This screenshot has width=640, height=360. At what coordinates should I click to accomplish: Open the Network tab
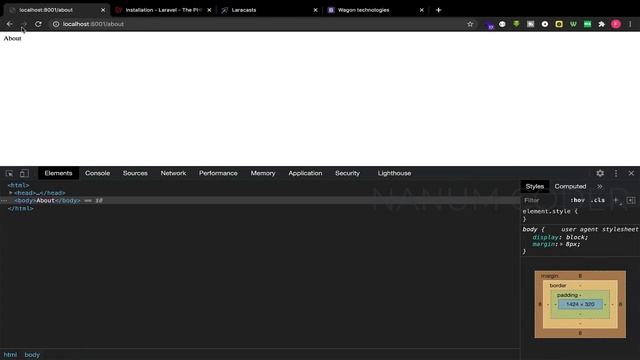tap(173, 173)
